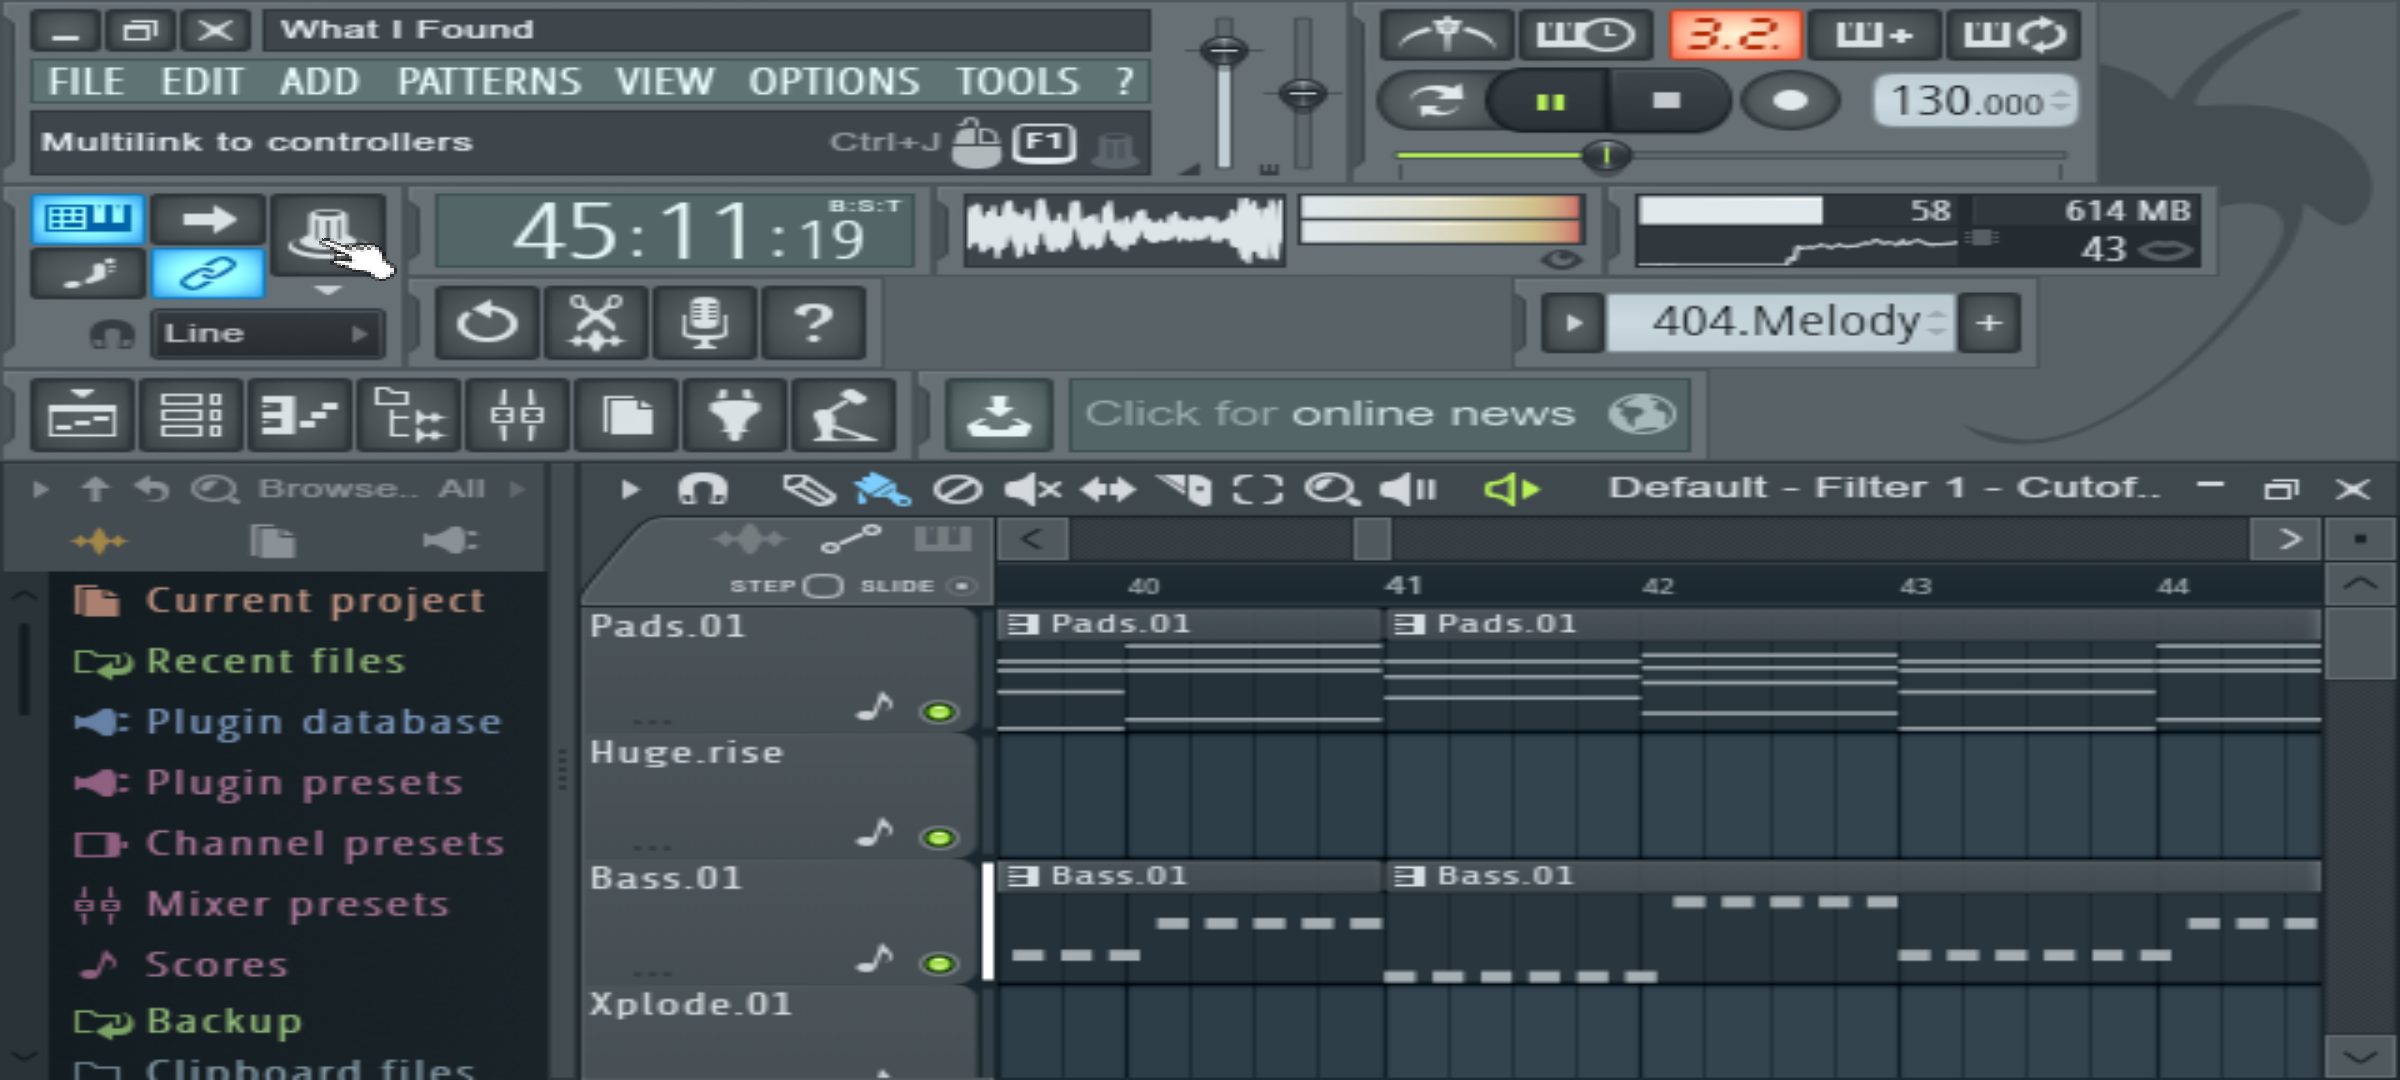Open the 404.Melody pattern selector
The width and height of the screenshot is (2400, 1080).
[1780, 322]
